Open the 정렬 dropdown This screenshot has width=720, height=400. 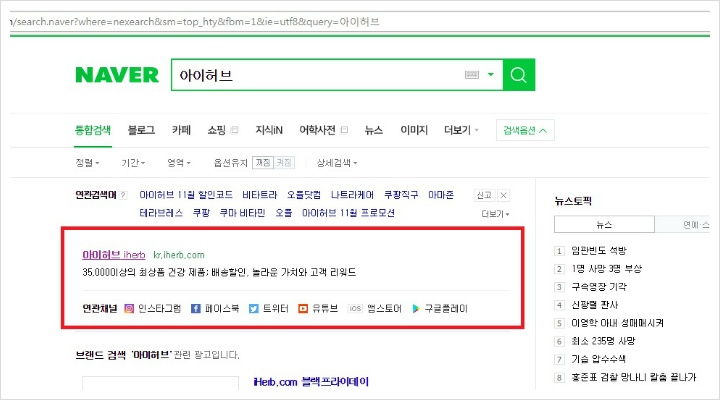tap(87, 163)
